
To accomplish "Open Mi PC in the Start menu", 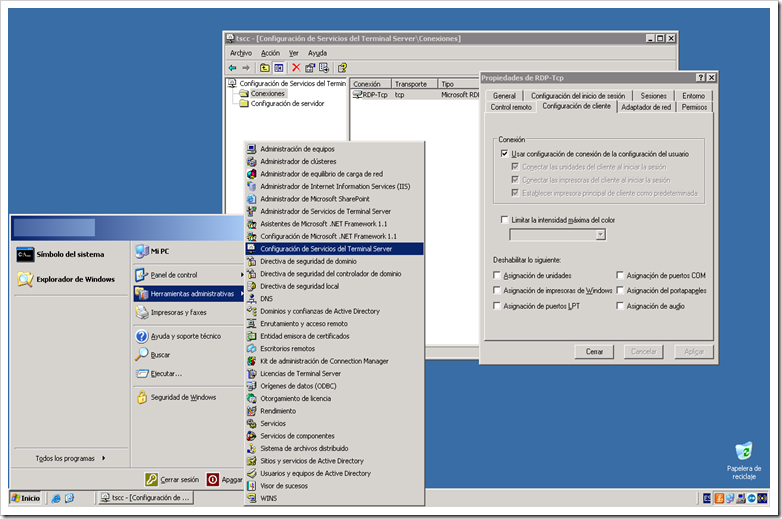I will (x=152, y=251).
